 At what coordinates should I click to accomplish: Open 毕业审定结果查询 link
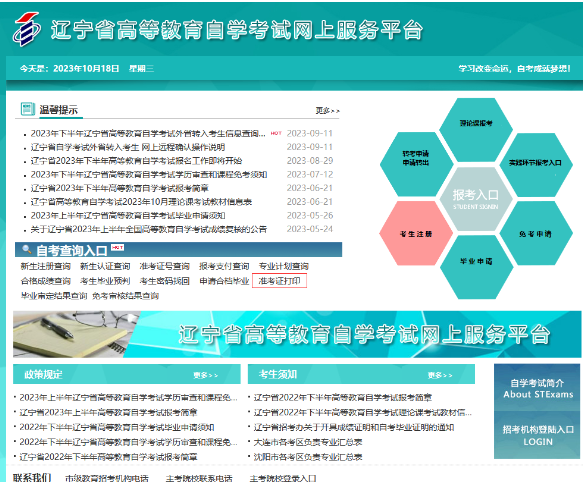54,296
